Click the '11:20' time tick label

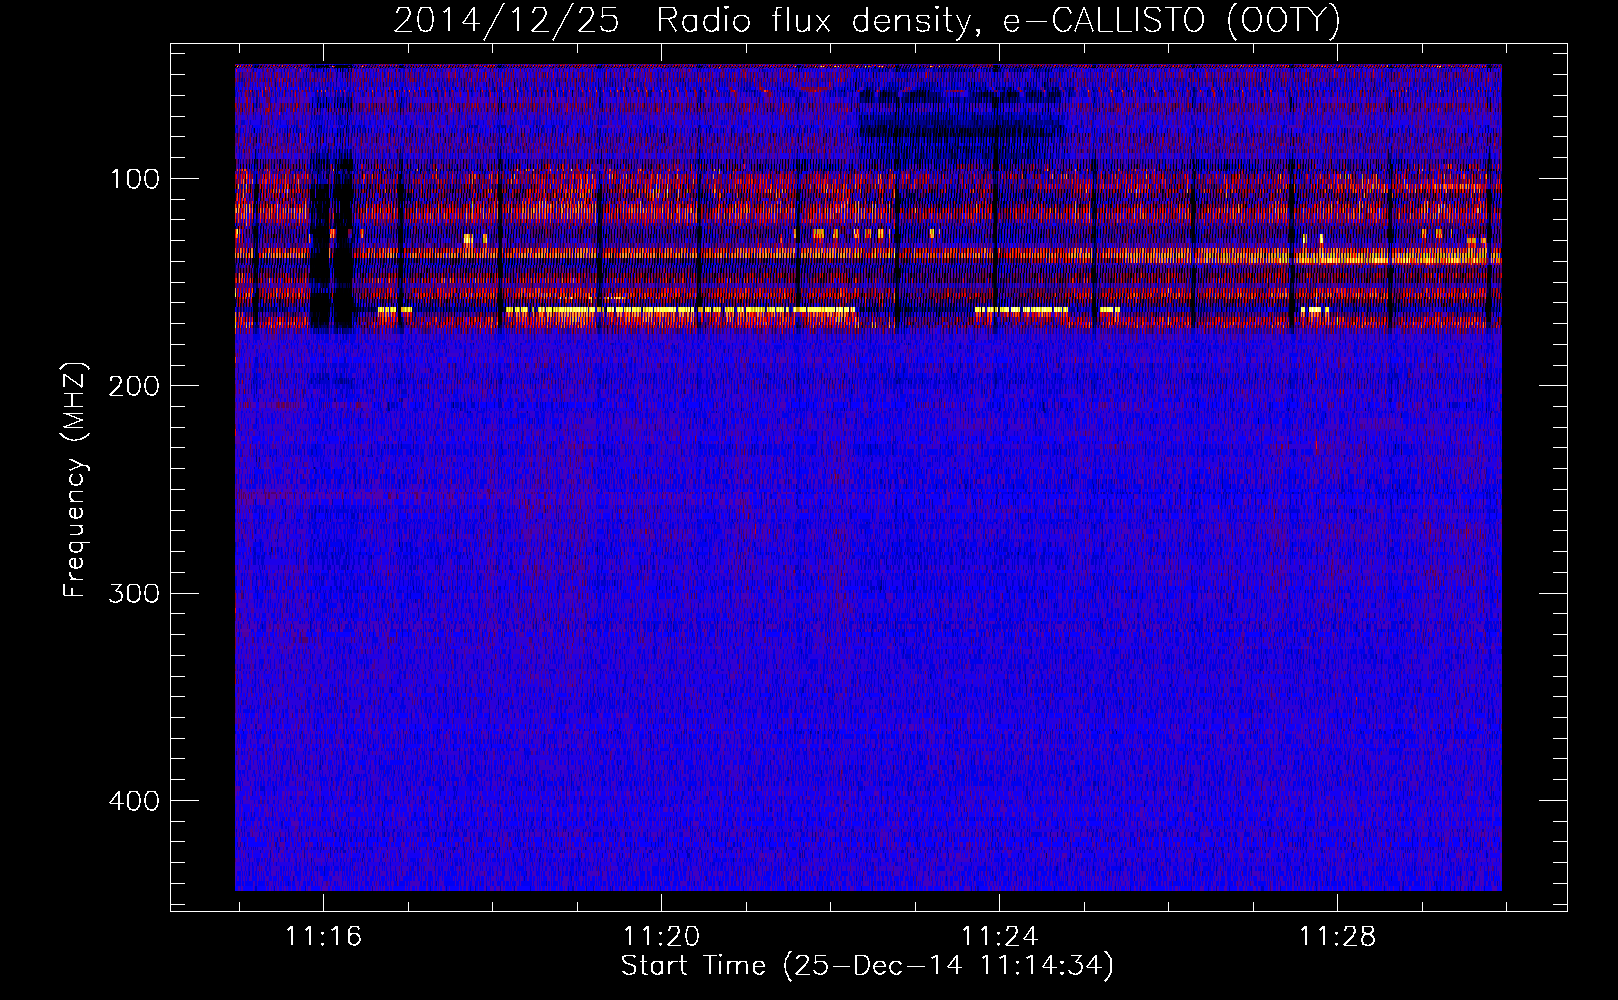662,937
